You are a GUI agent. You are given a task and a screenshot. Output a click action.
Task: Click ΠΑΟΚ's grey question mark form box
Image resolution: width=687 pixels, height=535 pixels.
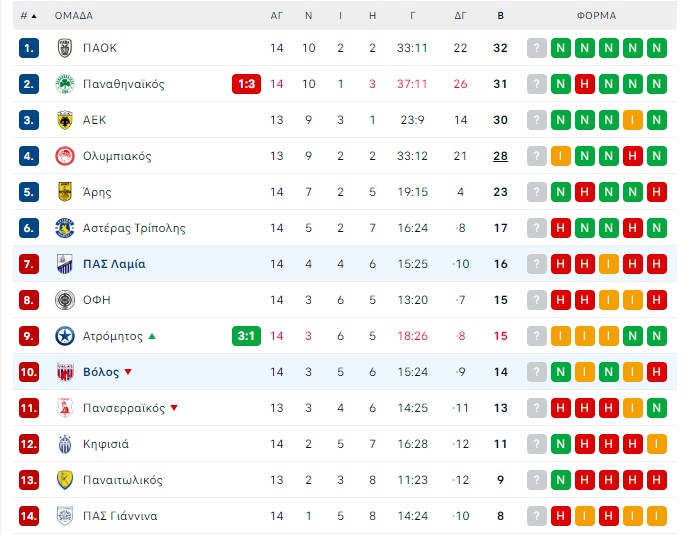537,48
